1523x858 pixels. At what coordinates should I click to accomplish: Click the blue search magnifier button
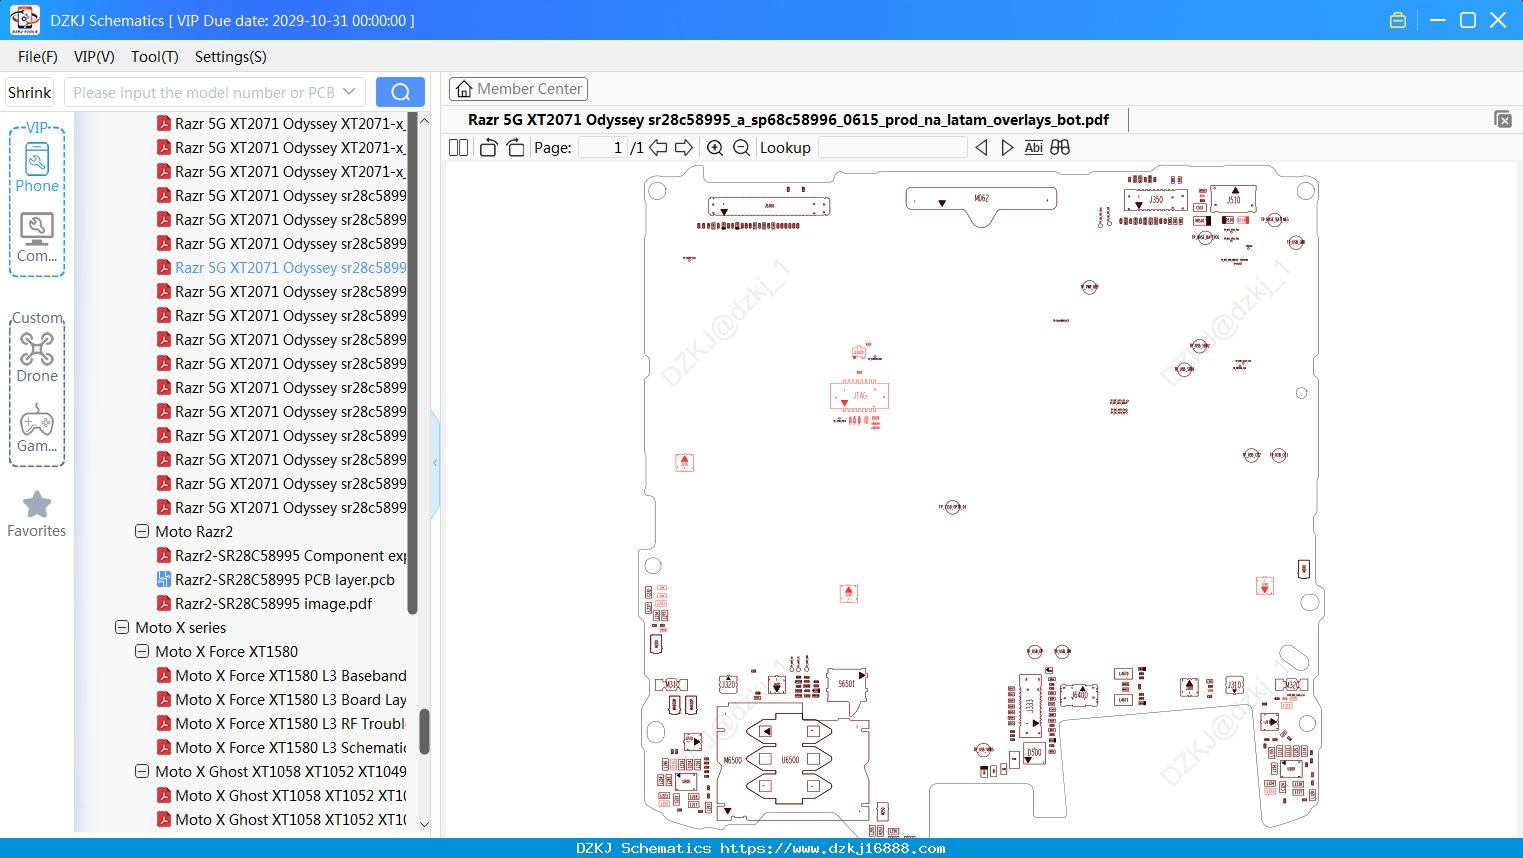click(400, 92)
